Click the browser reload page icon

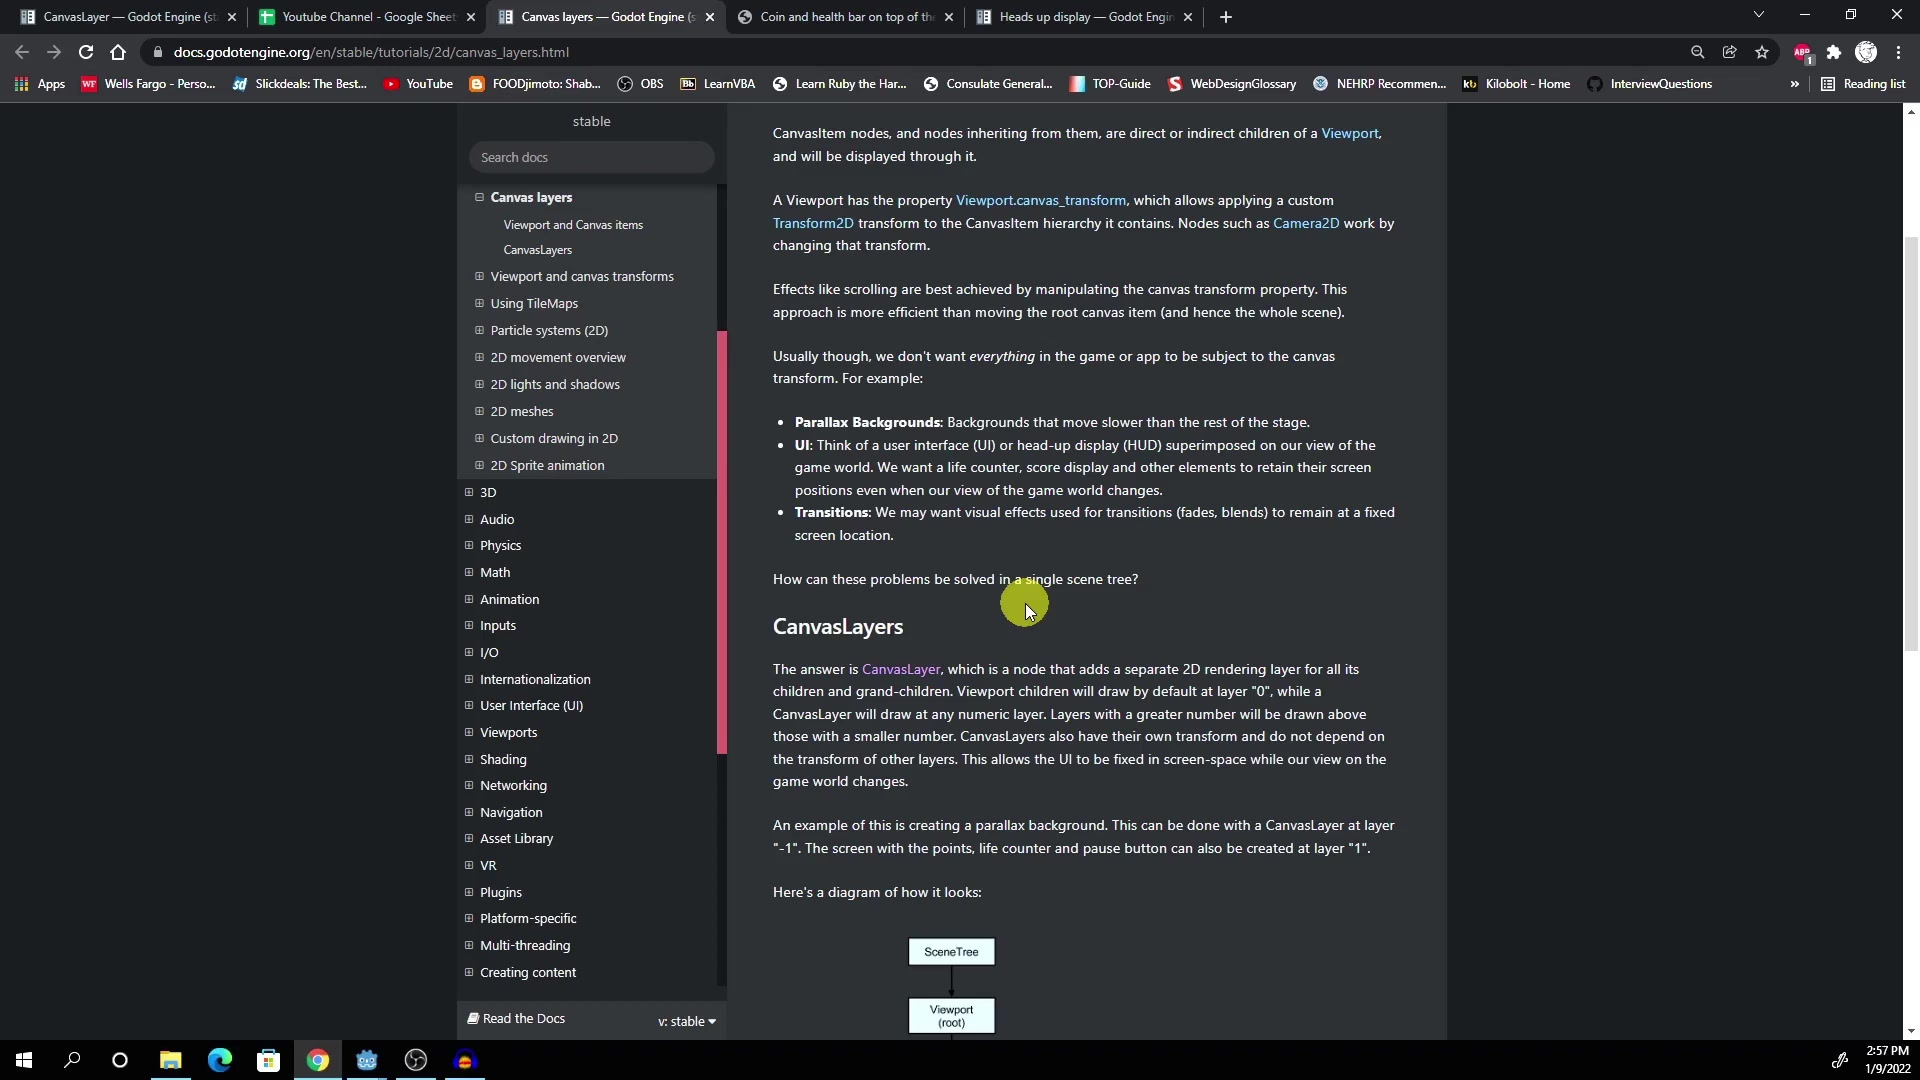click(x=86, y=52)
